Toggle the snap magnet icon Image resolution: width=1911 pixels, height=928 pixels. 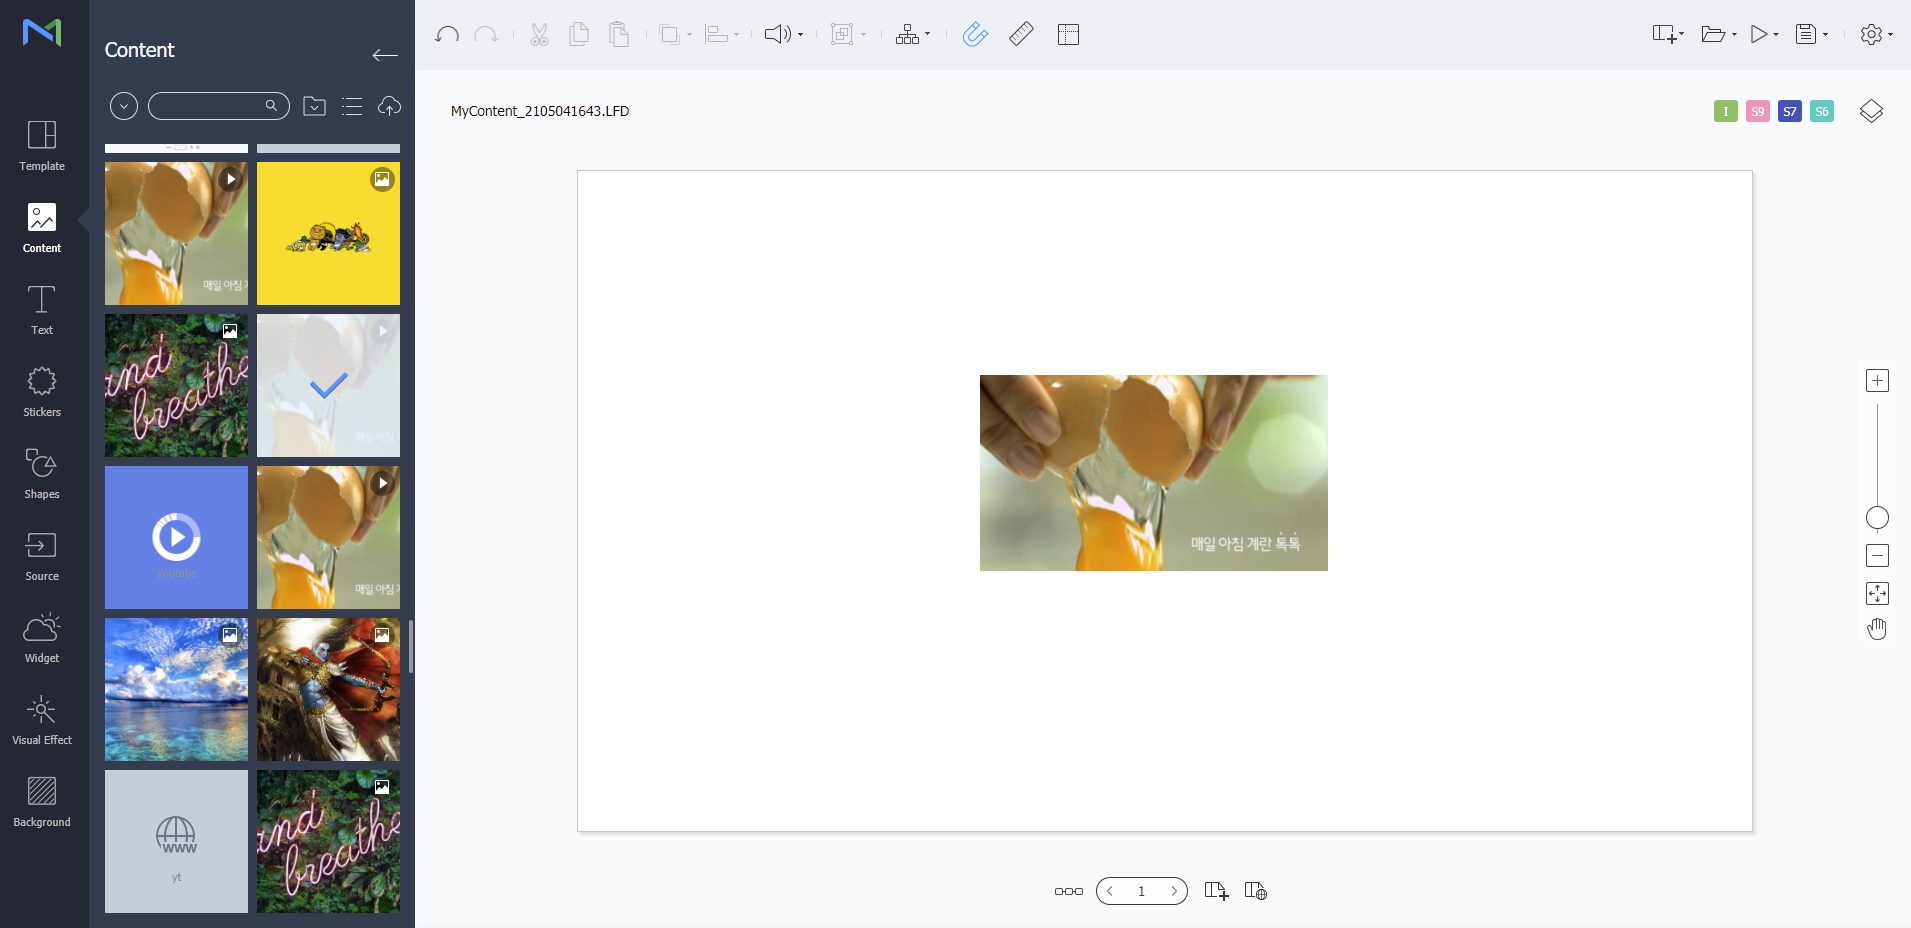[x=975, y=35]
